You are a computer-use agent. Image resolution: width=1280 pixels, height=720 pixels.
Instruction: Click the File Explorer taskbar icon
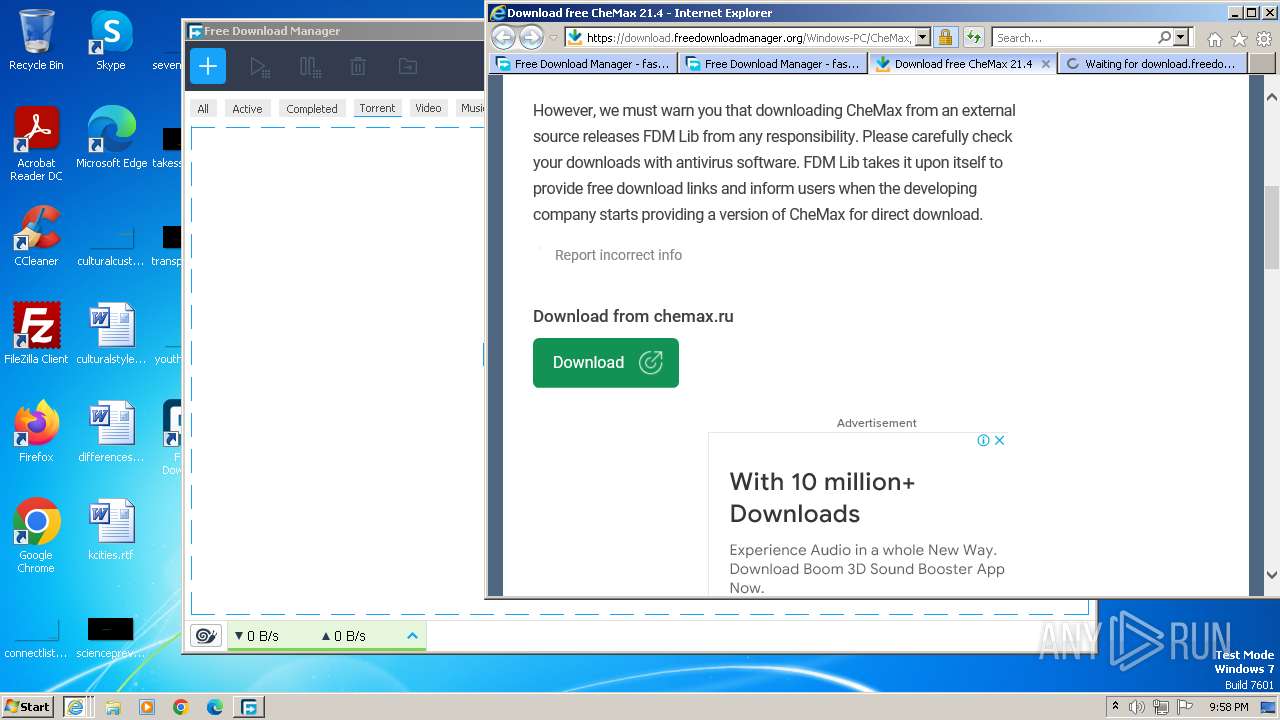[113, 707]
